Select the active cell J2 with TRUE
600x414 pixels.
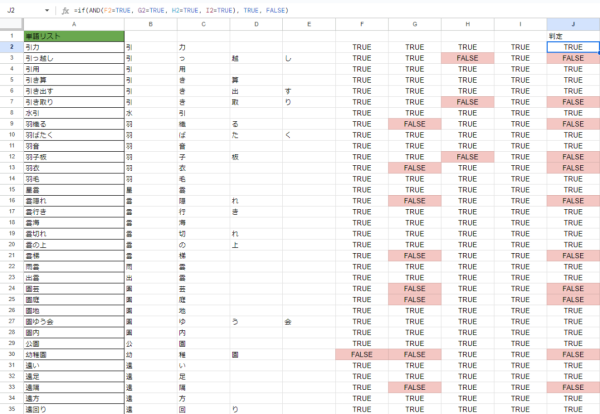pyautogui.click(x=573, y=47)
